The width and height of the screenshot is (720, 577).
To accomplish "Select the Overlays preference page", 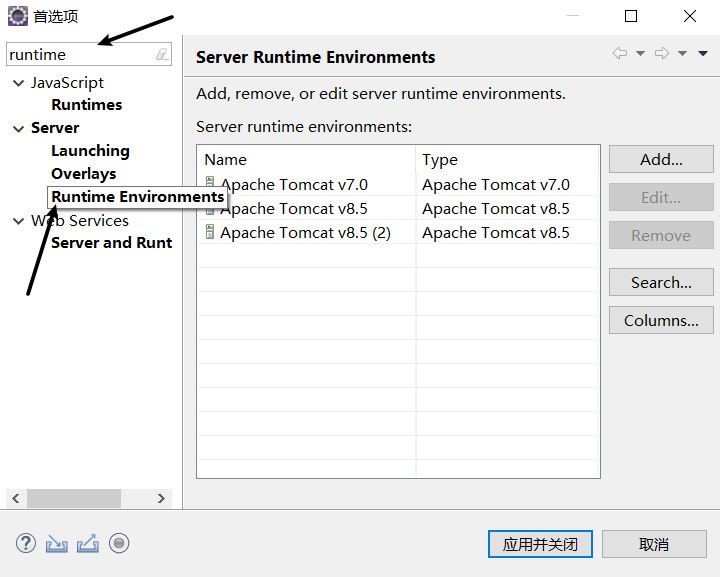I will [84, 174].
